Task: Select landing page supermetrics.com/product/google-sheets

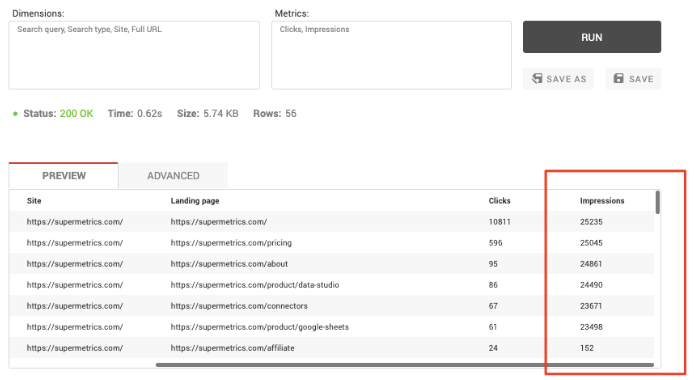Action: pos(260,327)
